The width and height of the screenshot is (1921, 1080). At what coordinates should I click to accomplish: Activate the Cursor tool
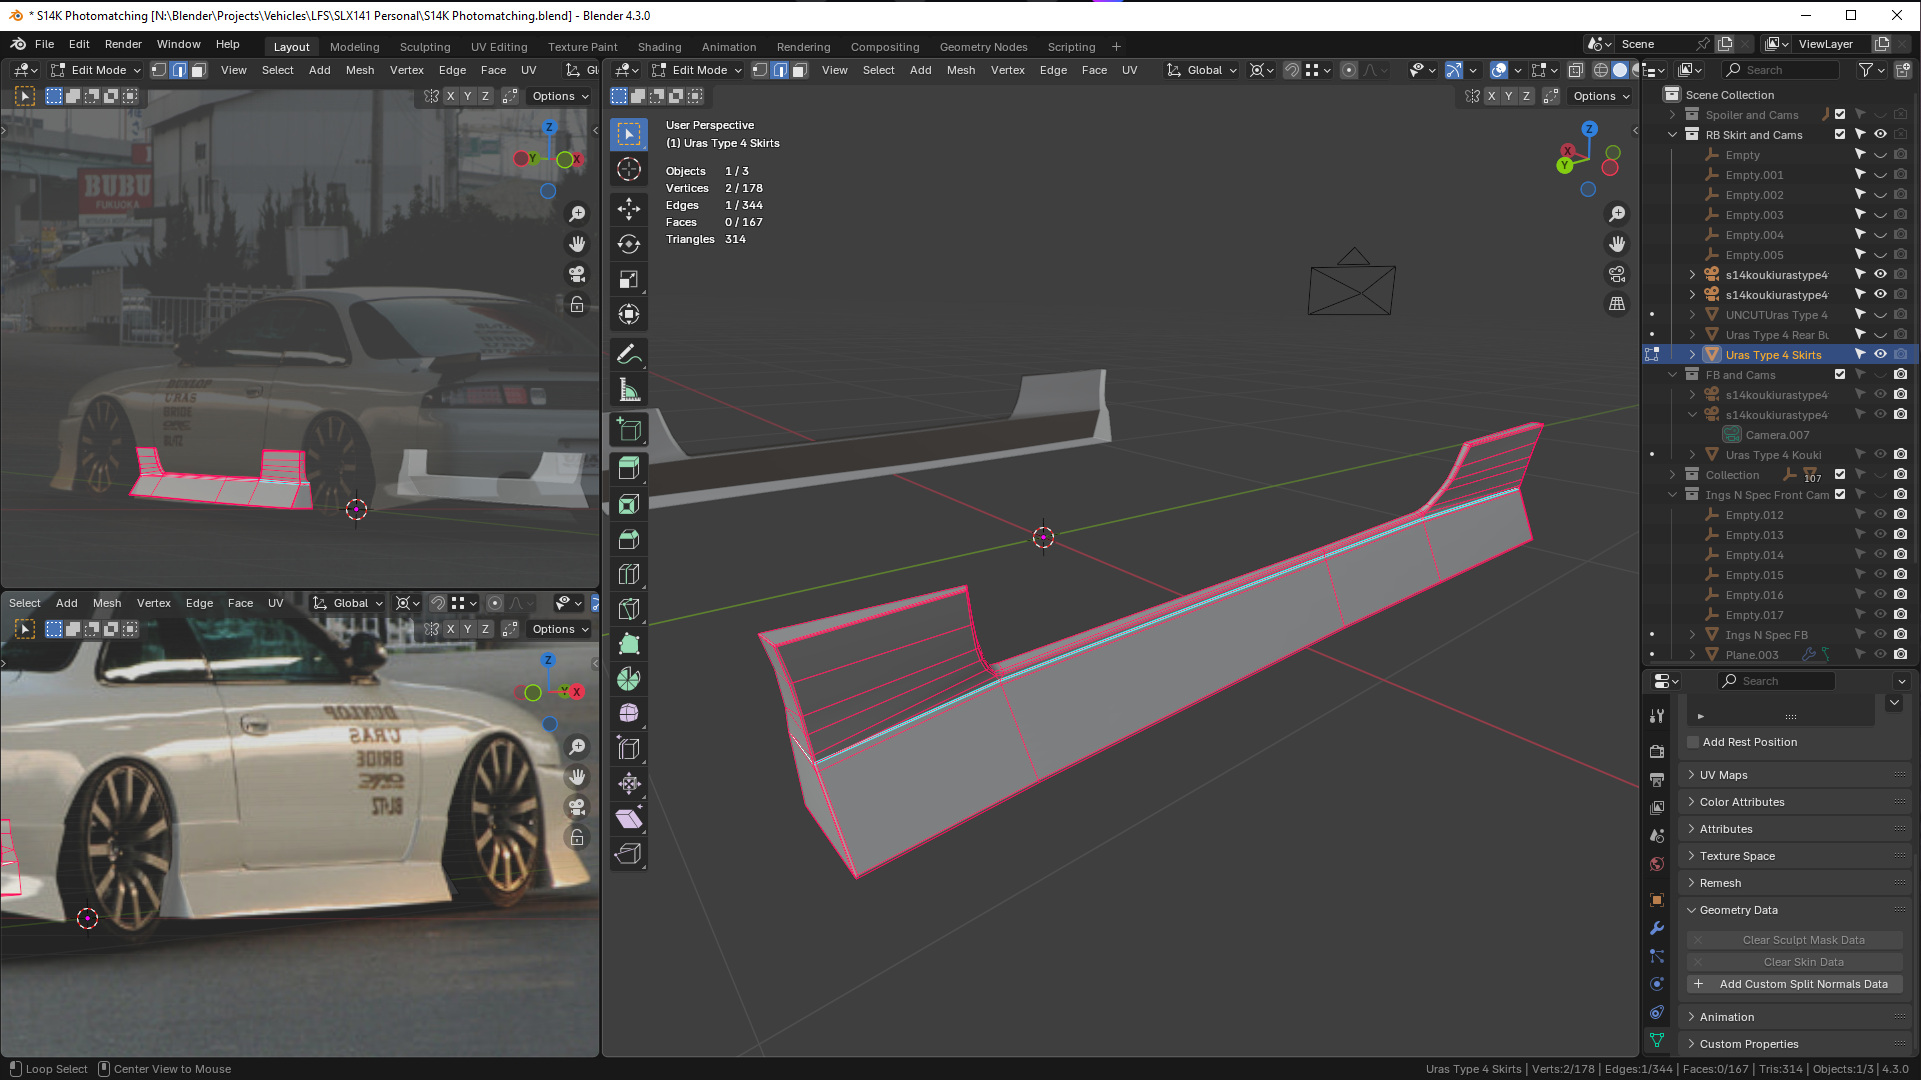click(x=629, y=169)
